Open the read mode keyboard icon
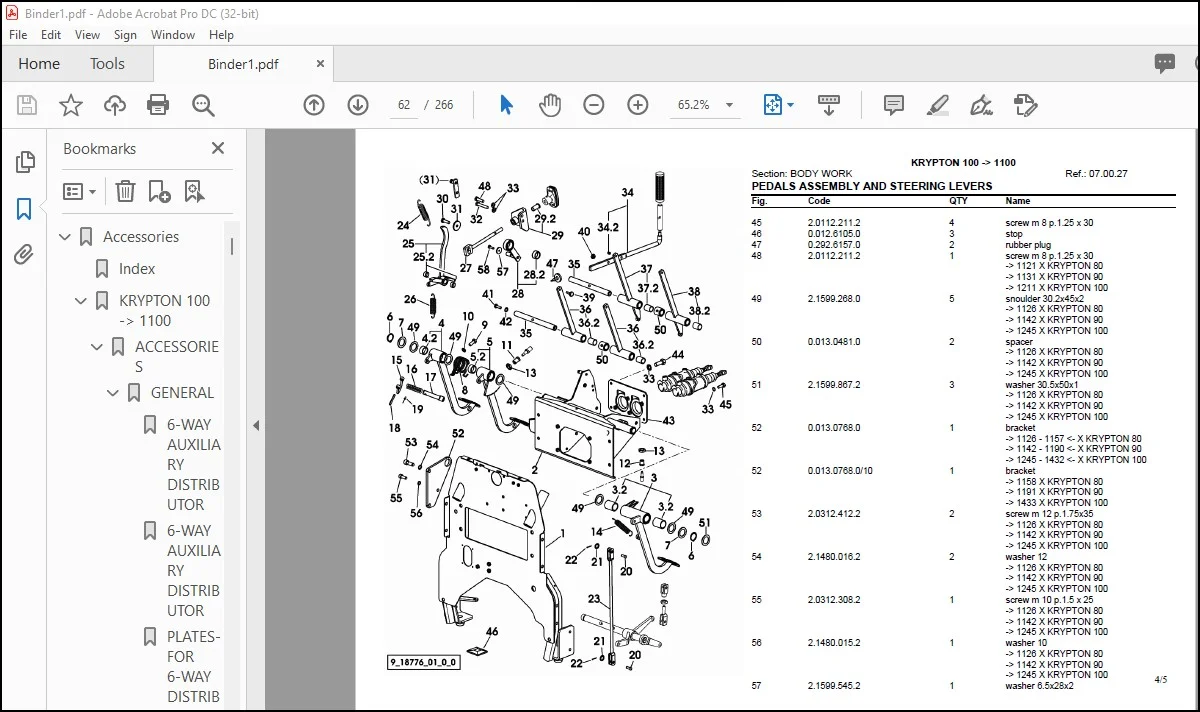The image size is (1200, 712). 828,105
